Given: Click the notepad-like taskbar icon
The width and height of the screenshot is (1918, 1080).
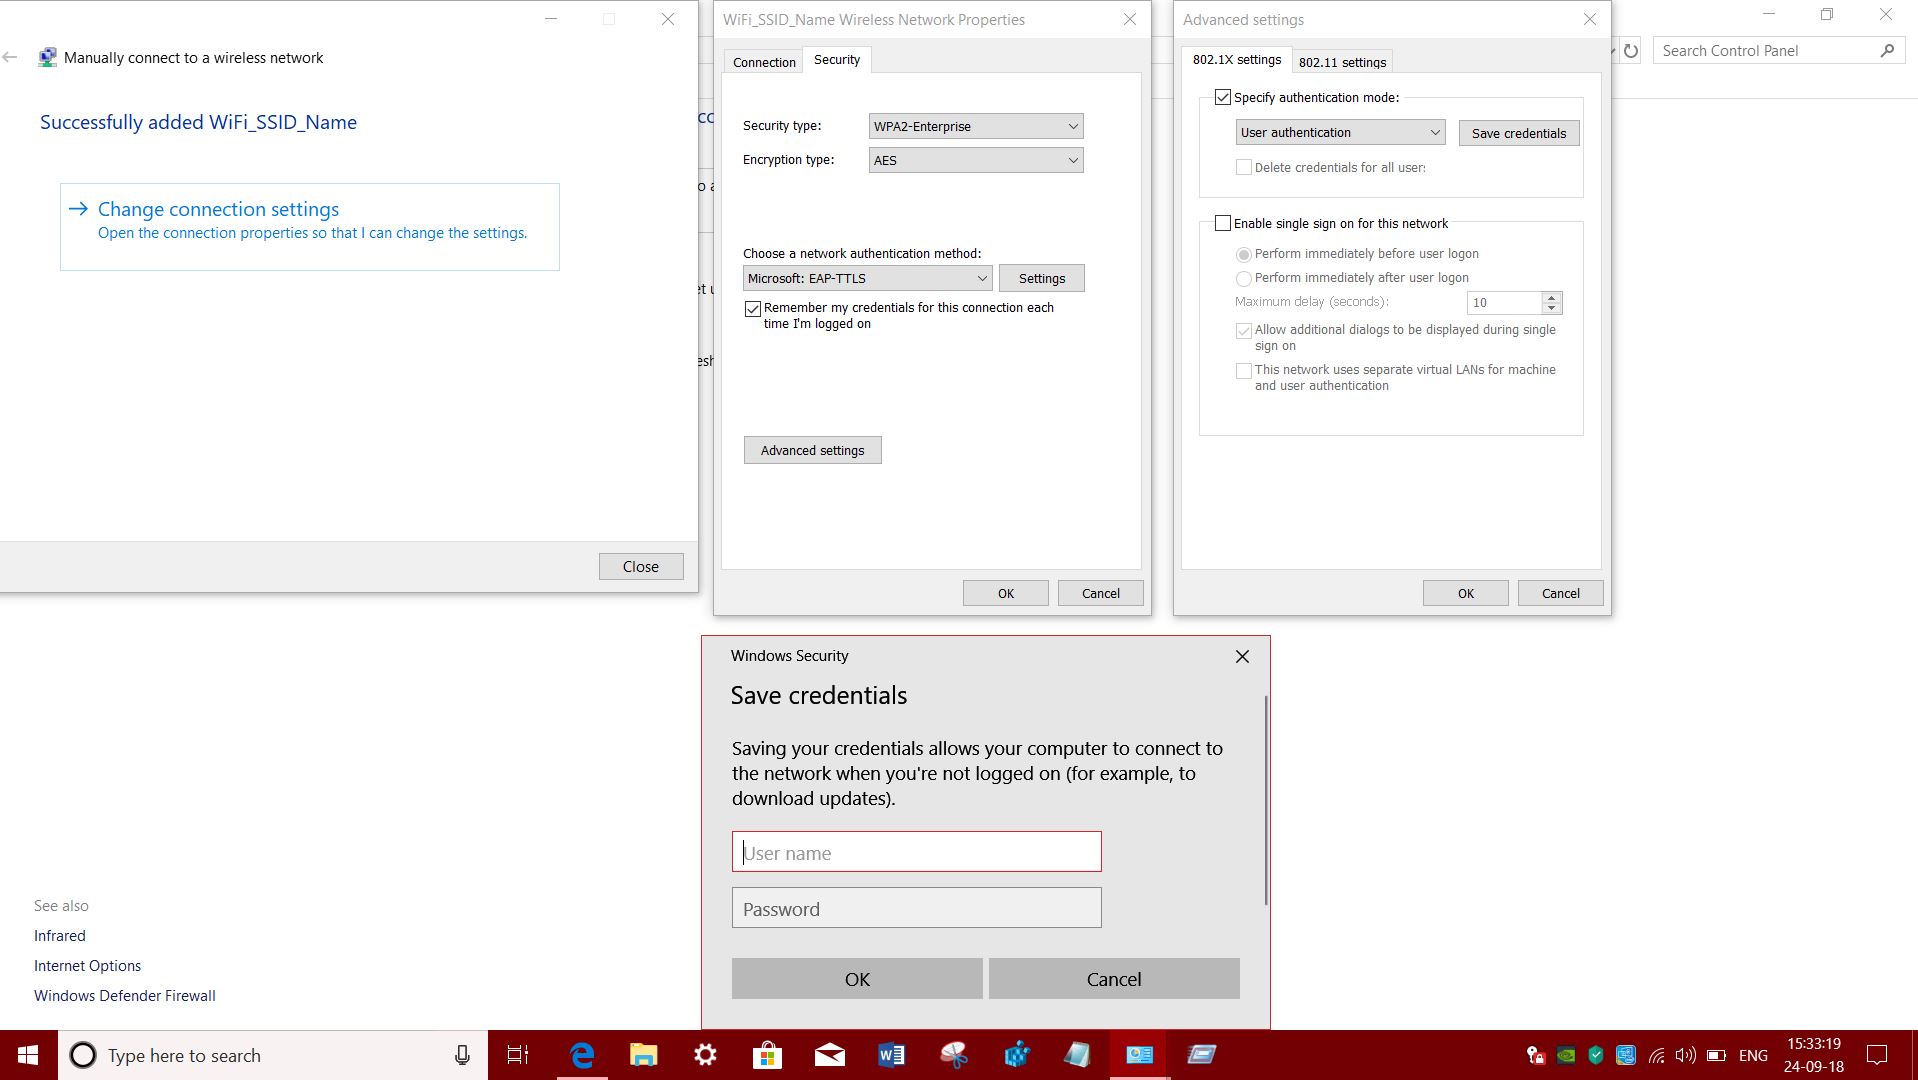Looking at the screenshot, I should click(1077, 1055).
